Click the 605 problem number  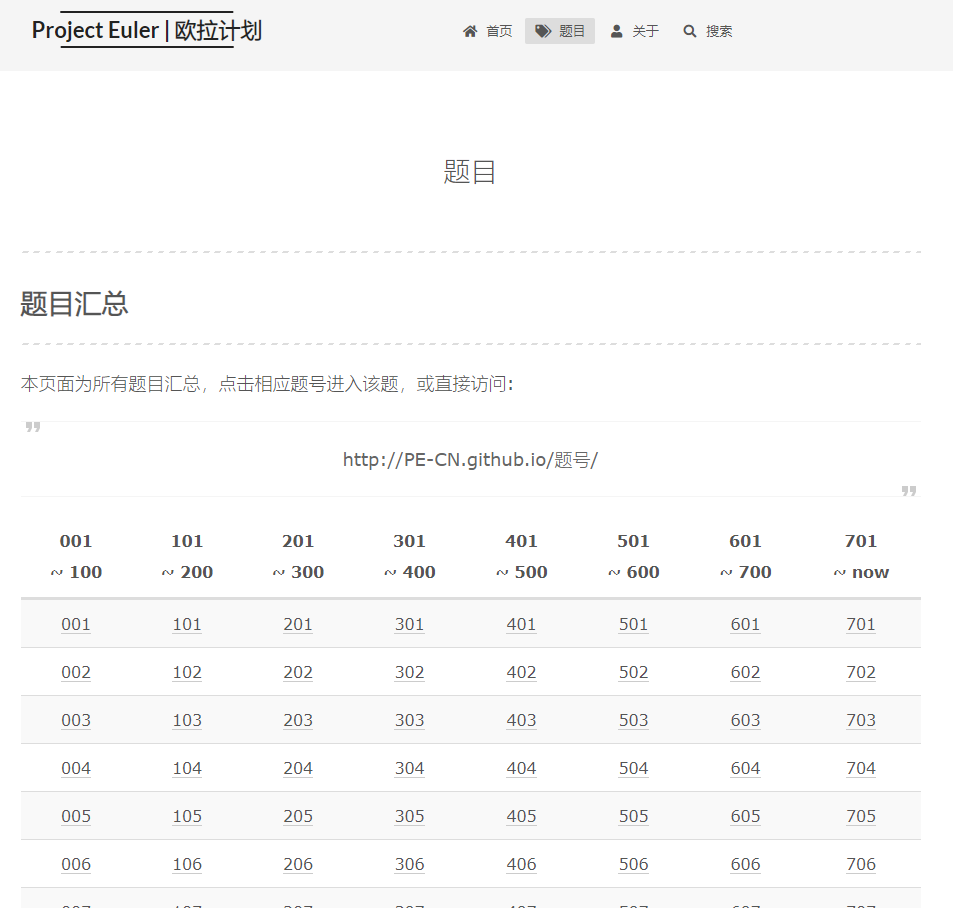click(x=745, y=816)
